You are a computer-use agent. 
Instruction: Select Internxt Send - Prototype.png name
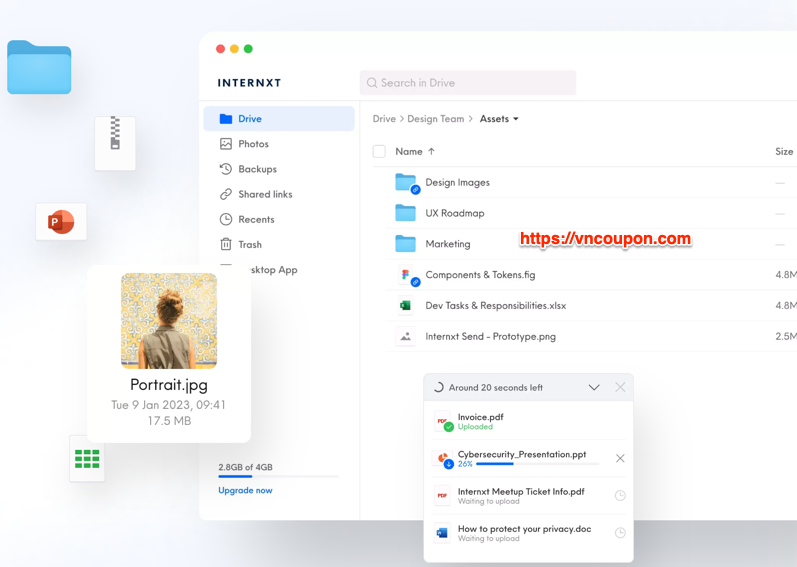point(491,336)
